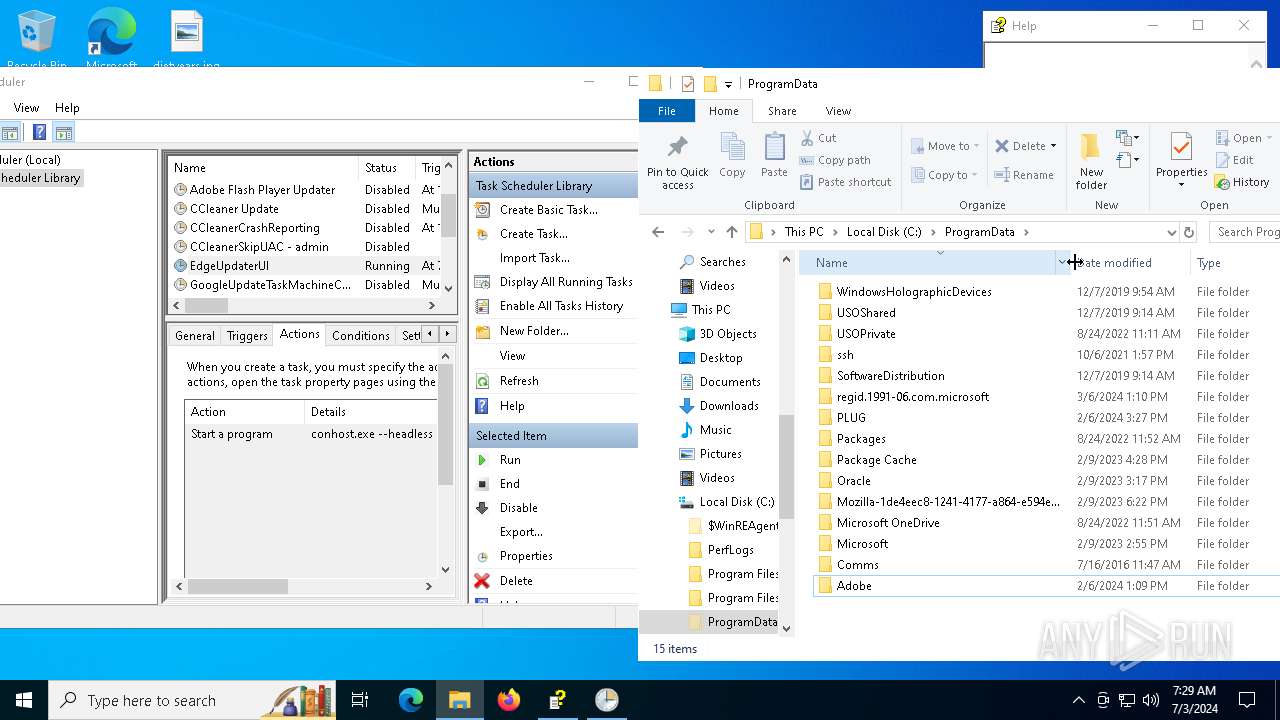This screenshot has width=1280, height=720.
Task: Open the Triggers tab
Action: point(247,336)
